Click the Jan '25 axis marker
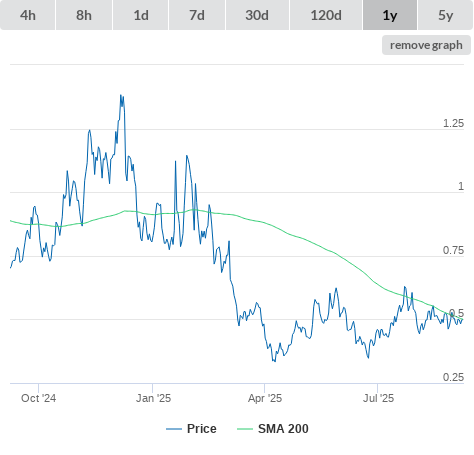 [x=153, y=398]
